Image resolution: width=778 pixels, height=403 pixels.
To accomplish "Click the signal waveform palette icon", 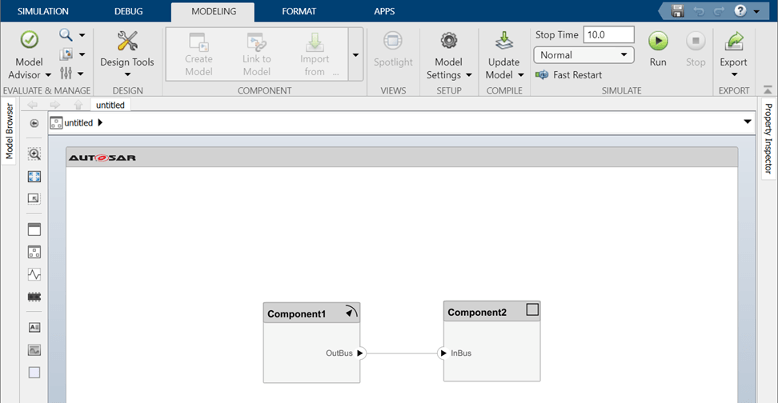I will 34,274.
